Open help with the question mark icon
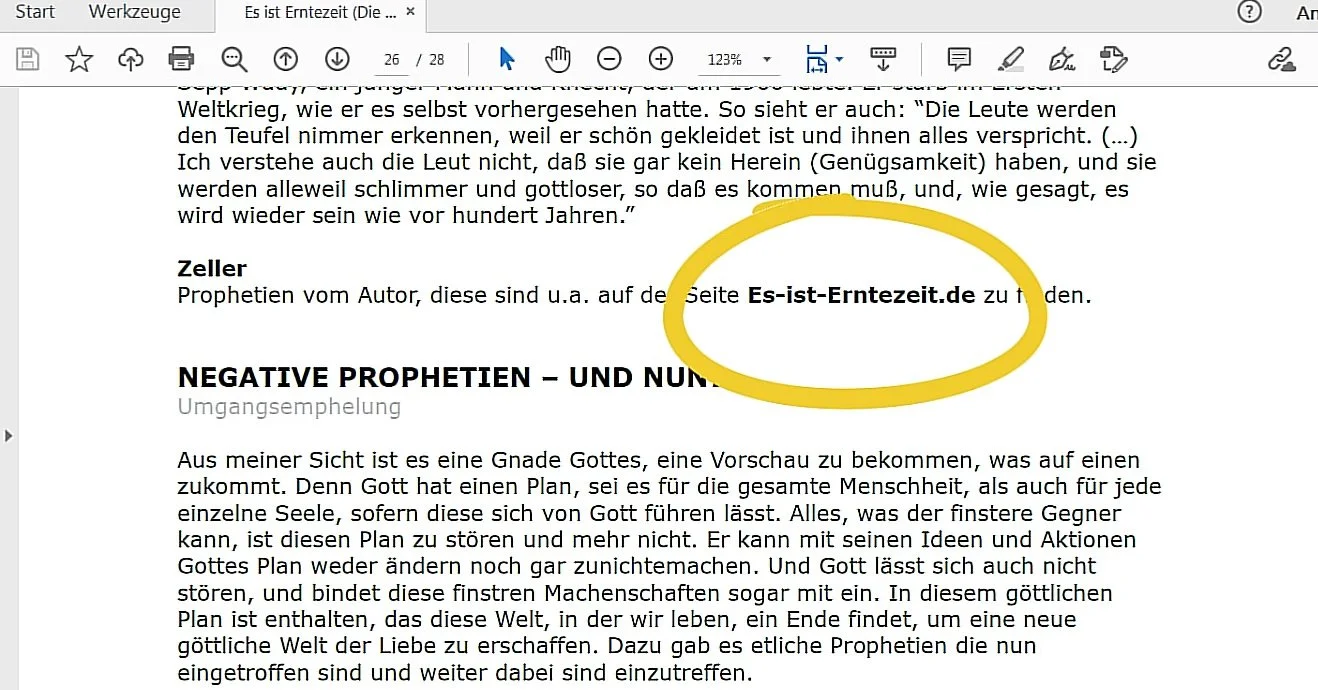The image size is (1318, 690). (1249, 12)
